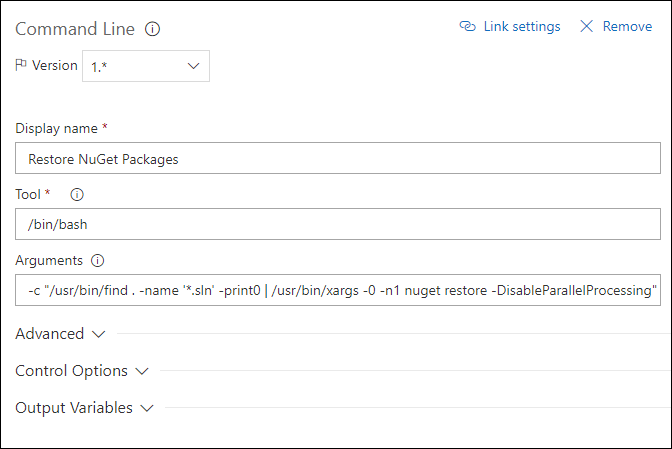The height and width of the screenshot is (449, 672).
Task: Click the chevron arrow in the Version dropdown
Action: coord(193,66)
